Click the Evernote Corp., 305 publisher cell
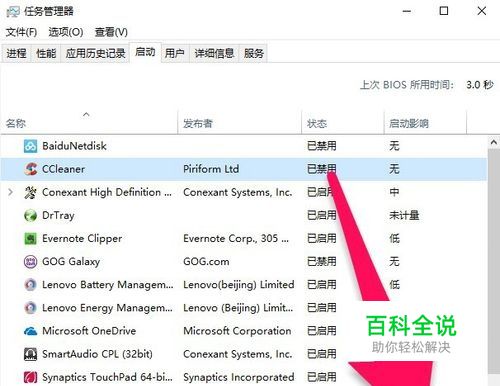The image size is (500, 386). (236, 239)
